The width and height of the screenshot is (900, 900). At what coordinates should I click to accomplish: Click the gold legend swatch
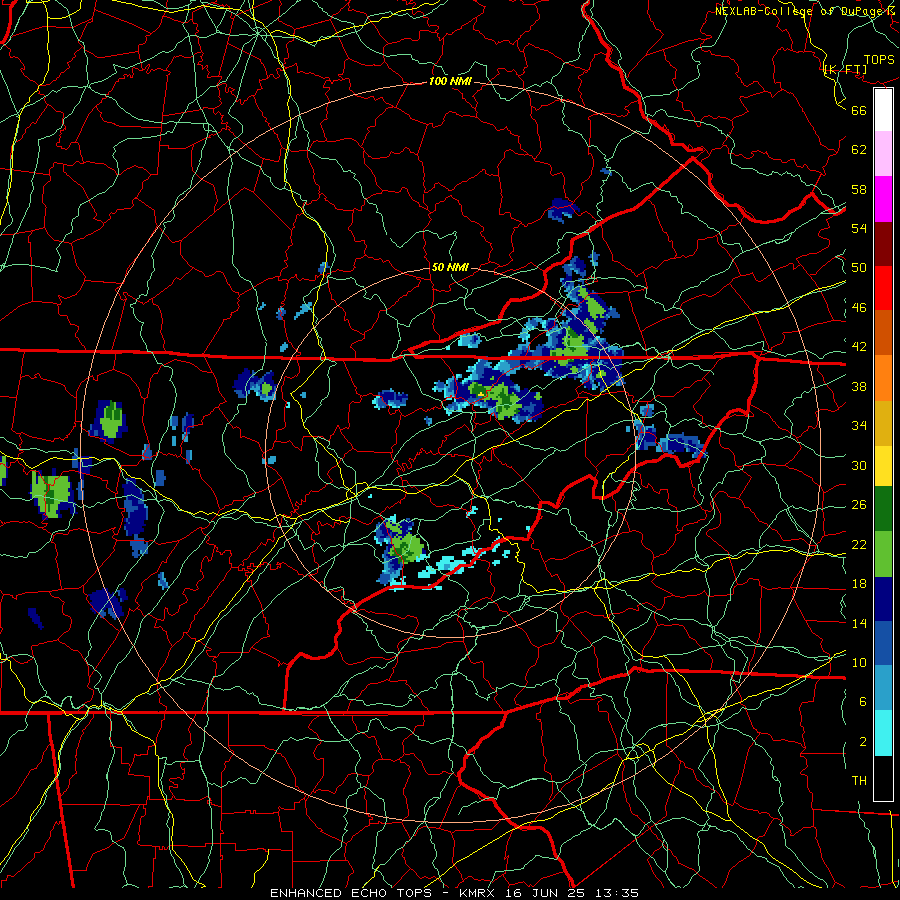(x=883, y=423)
